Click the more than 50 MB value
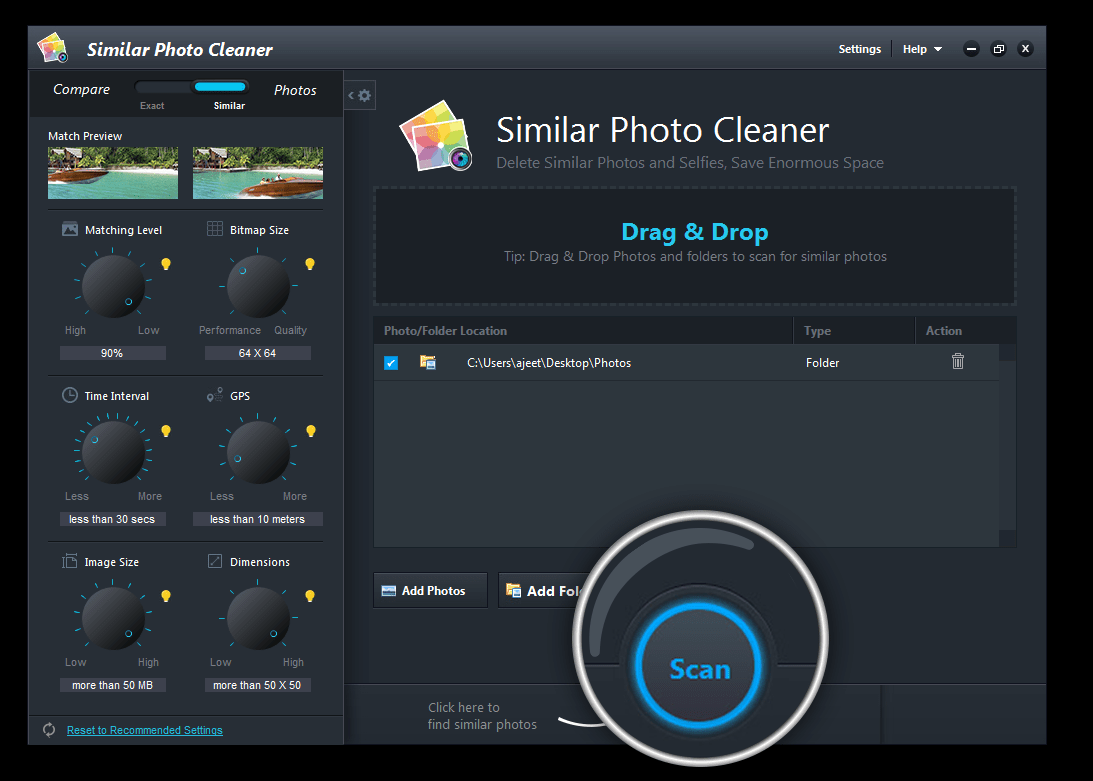The height and width of the screenshot is (781, 1093). 112,685
